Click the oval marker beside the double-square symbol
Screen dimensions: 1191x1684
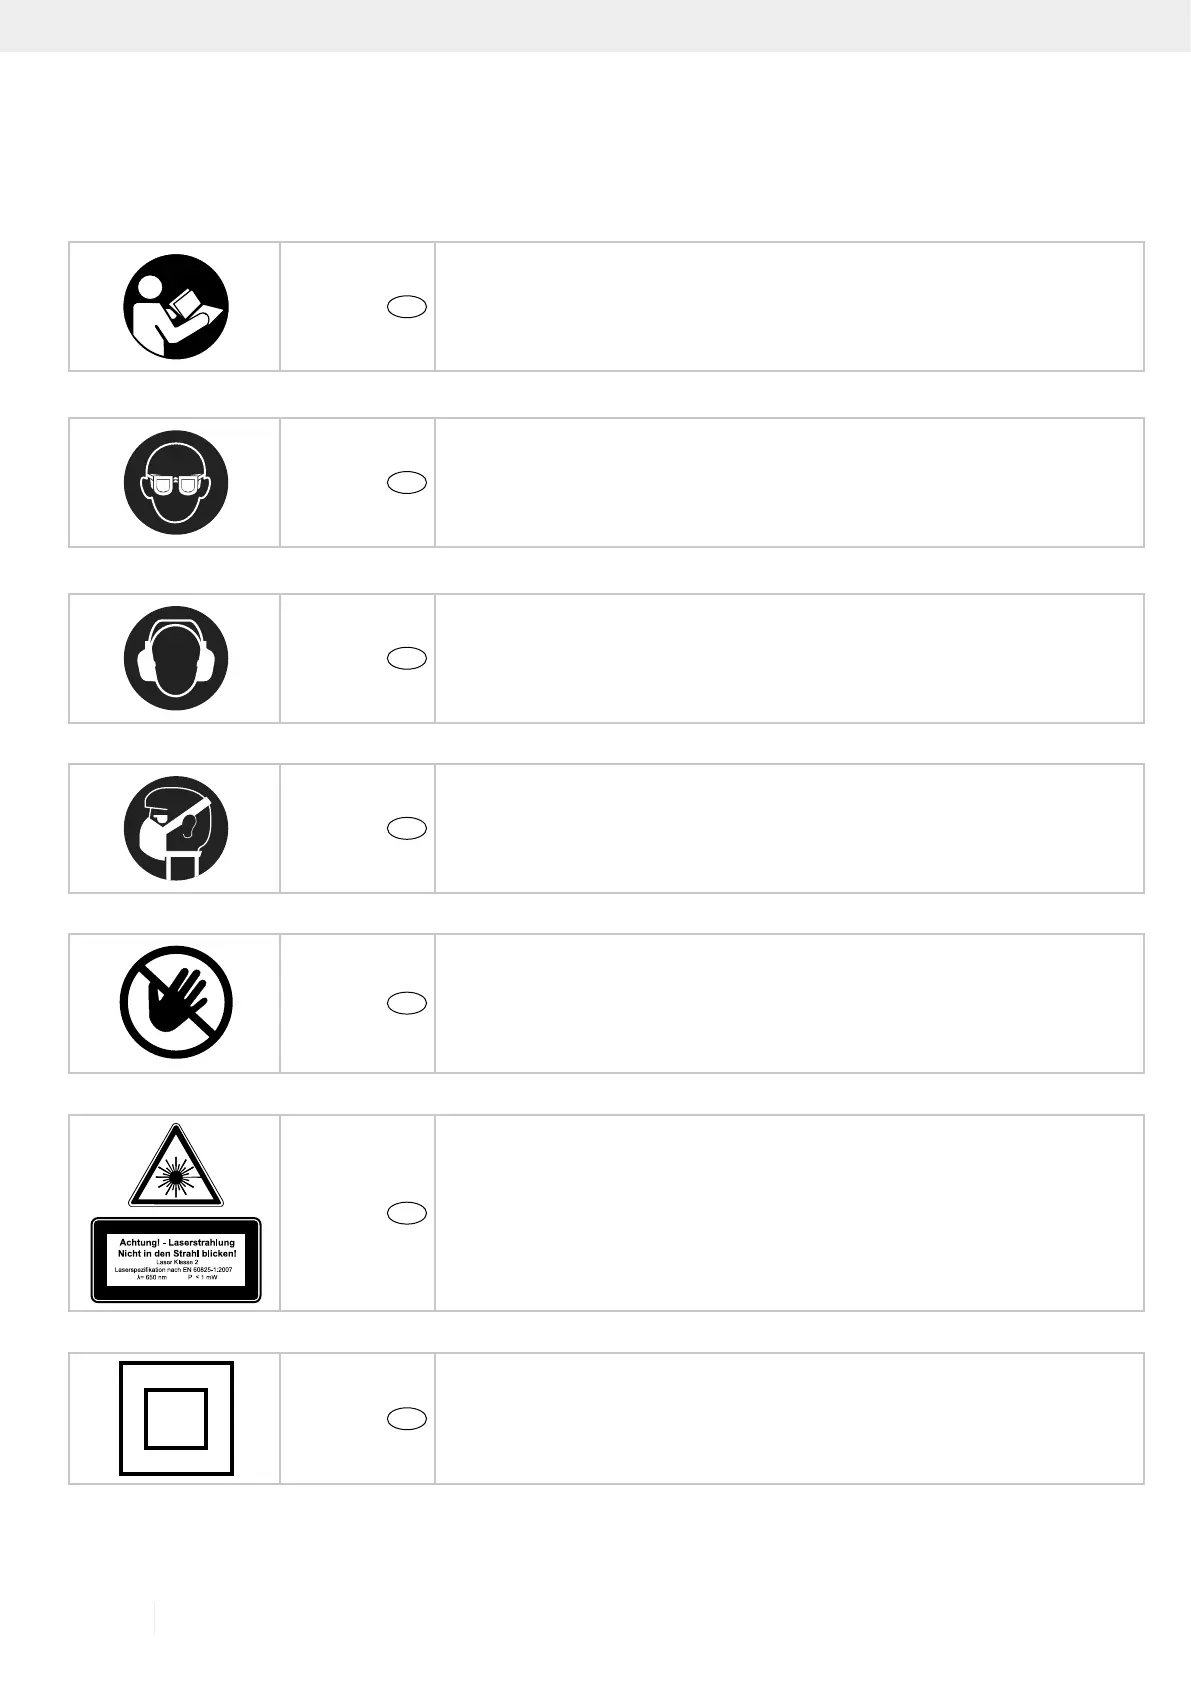(407, 1418)
